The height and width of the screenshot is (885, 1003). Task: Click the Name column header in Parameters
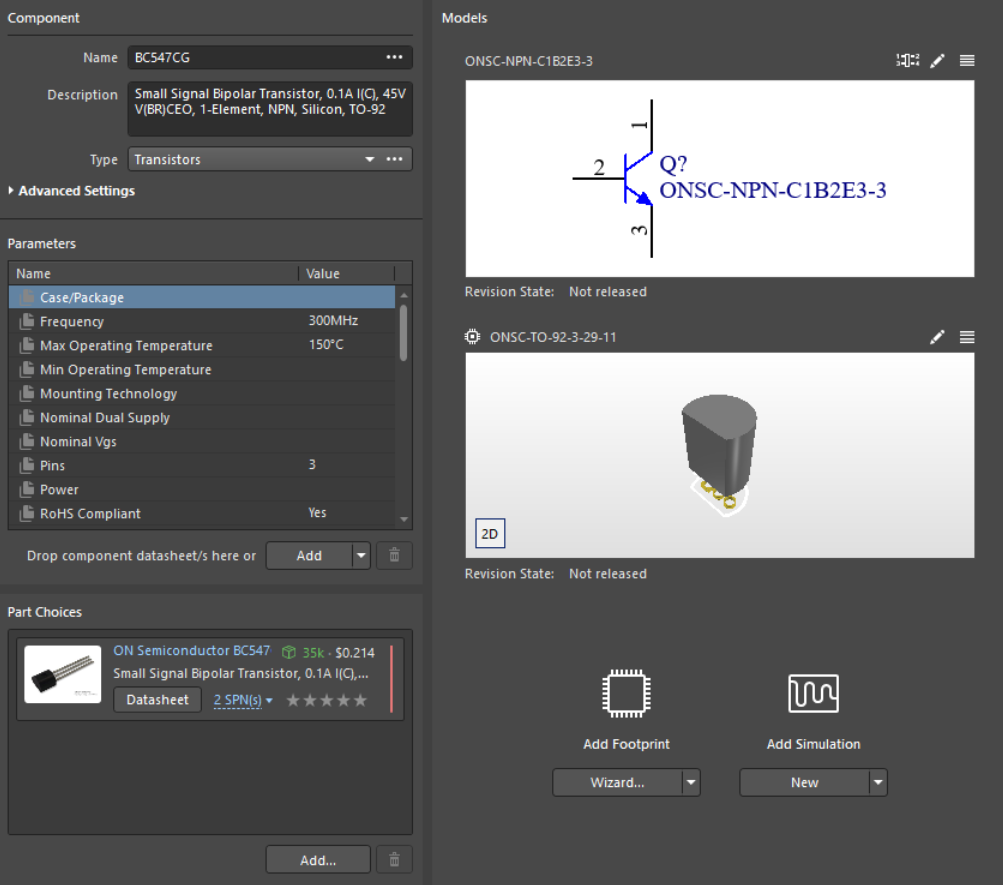click(154, 274)
